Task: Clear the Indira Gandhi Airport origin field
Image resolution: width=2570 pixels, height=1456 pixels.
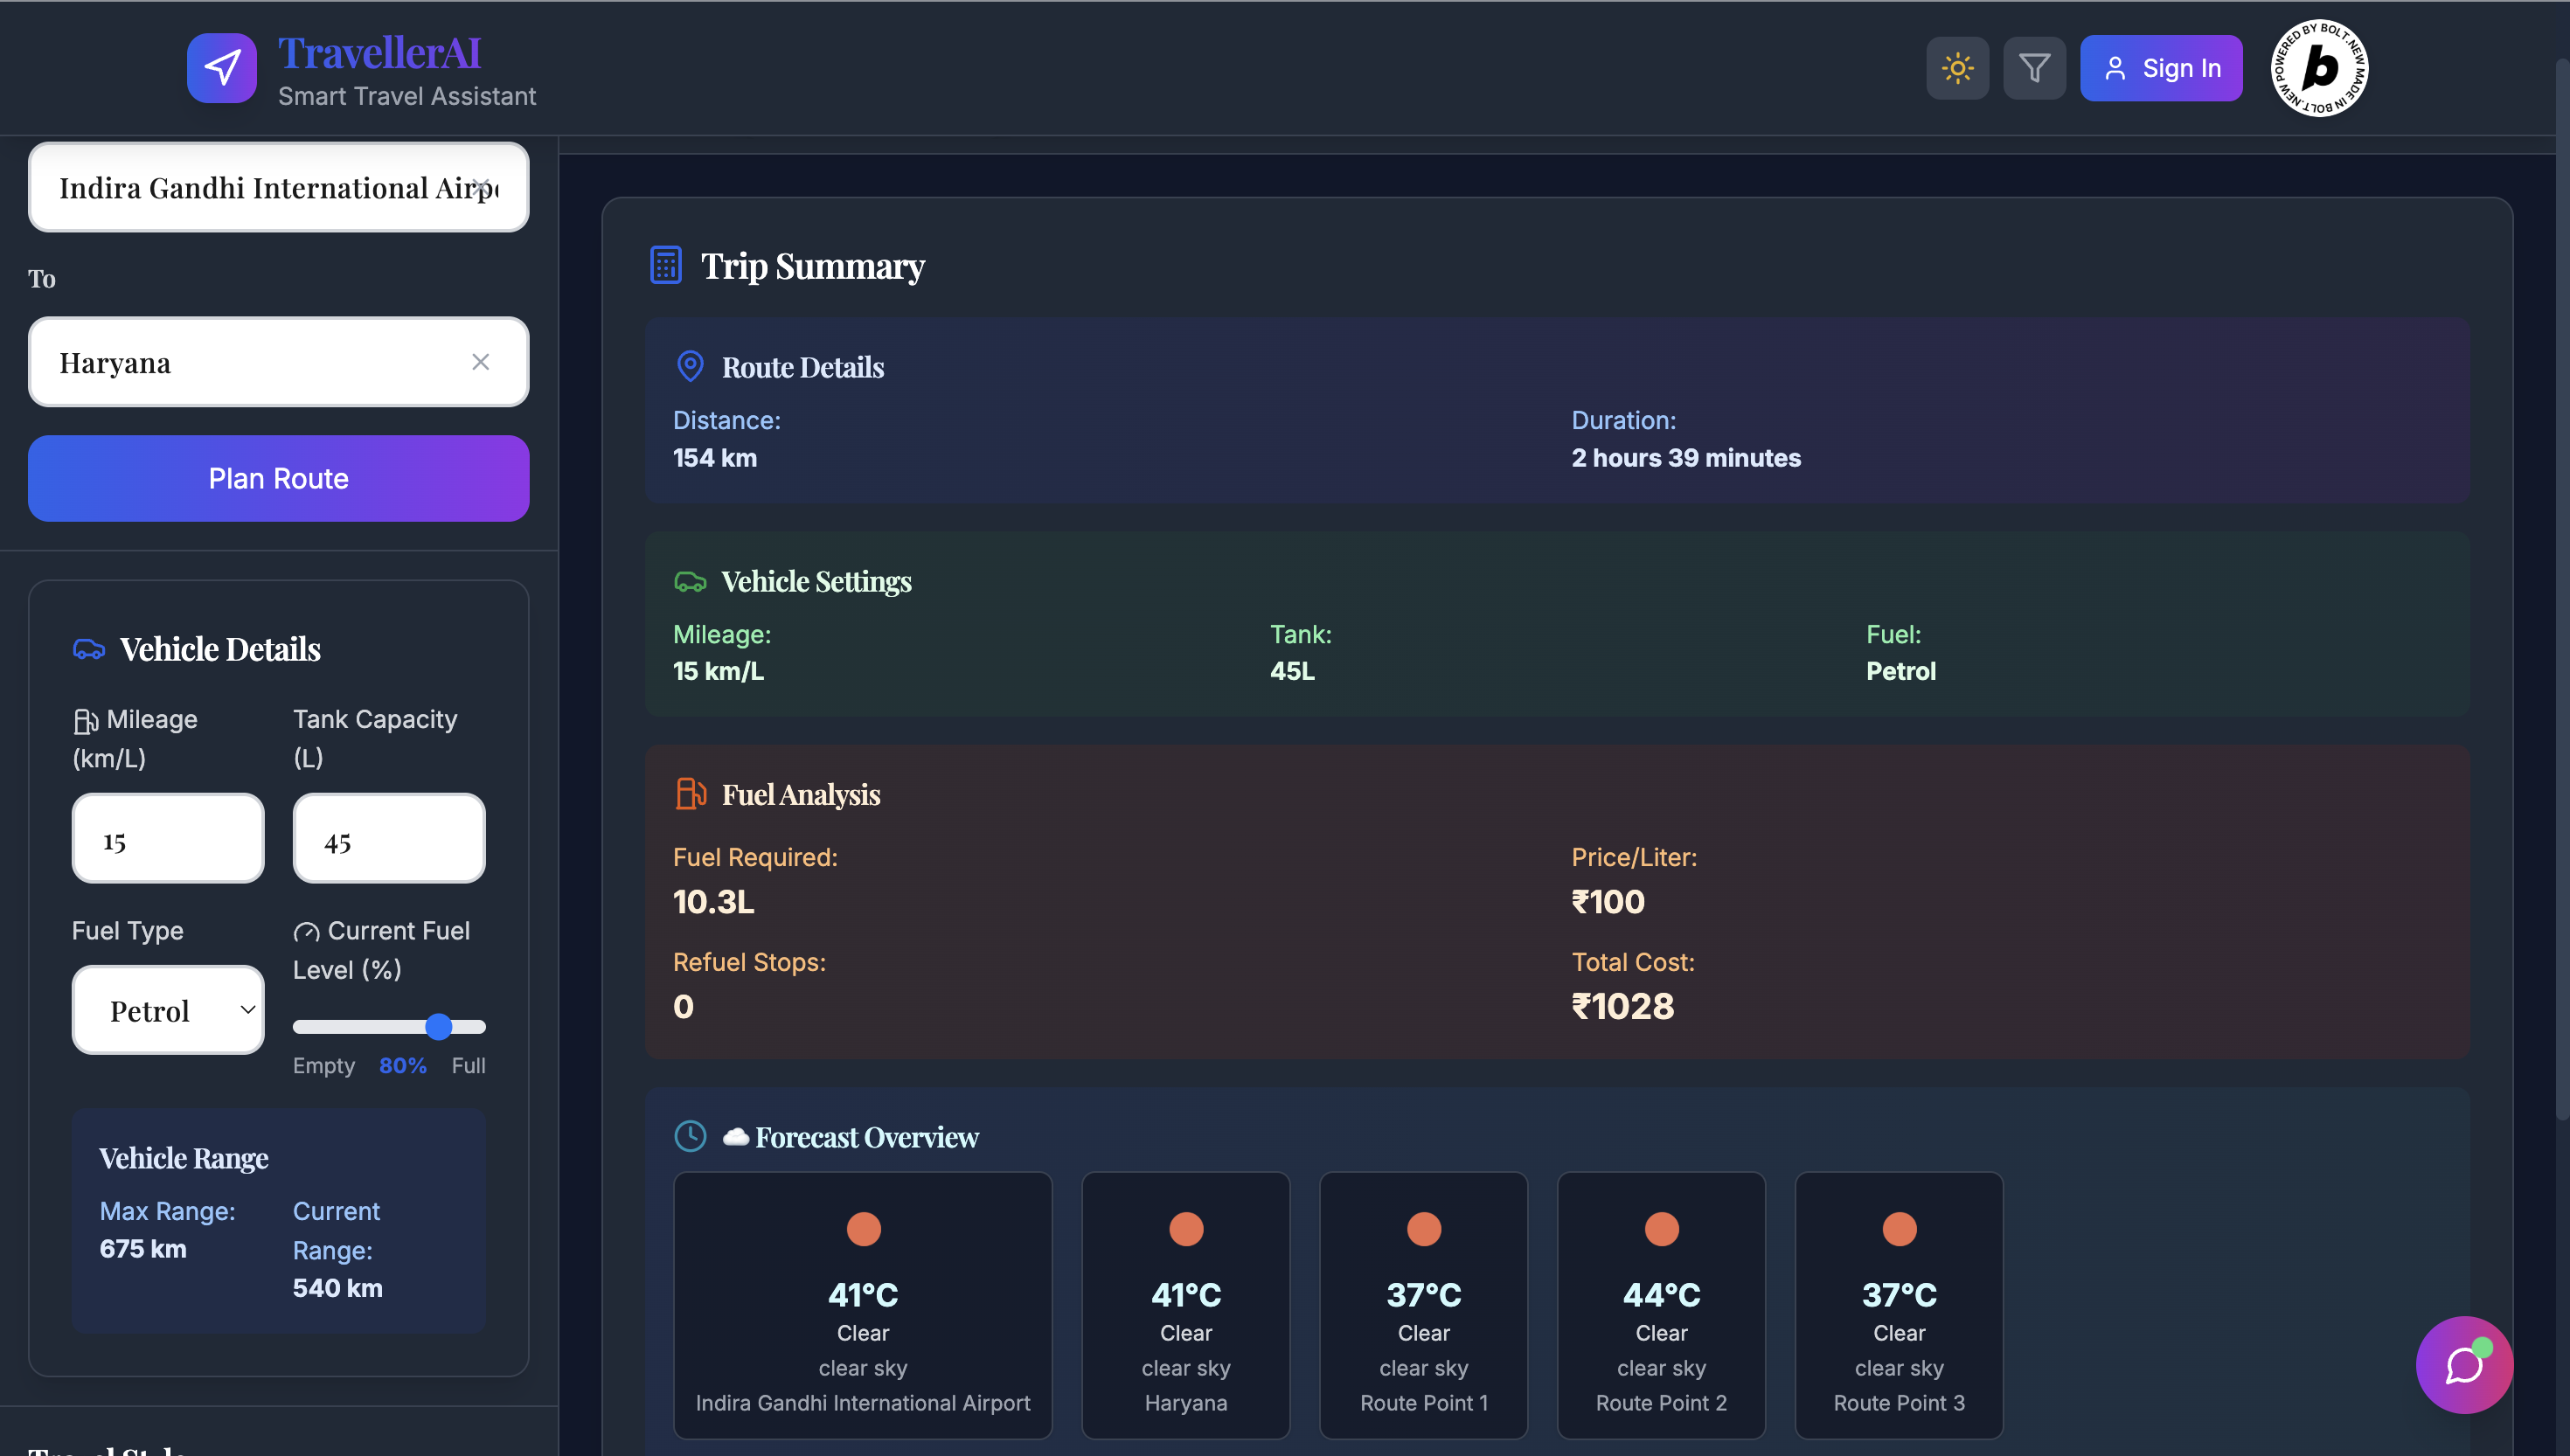Action: (481, 187)
